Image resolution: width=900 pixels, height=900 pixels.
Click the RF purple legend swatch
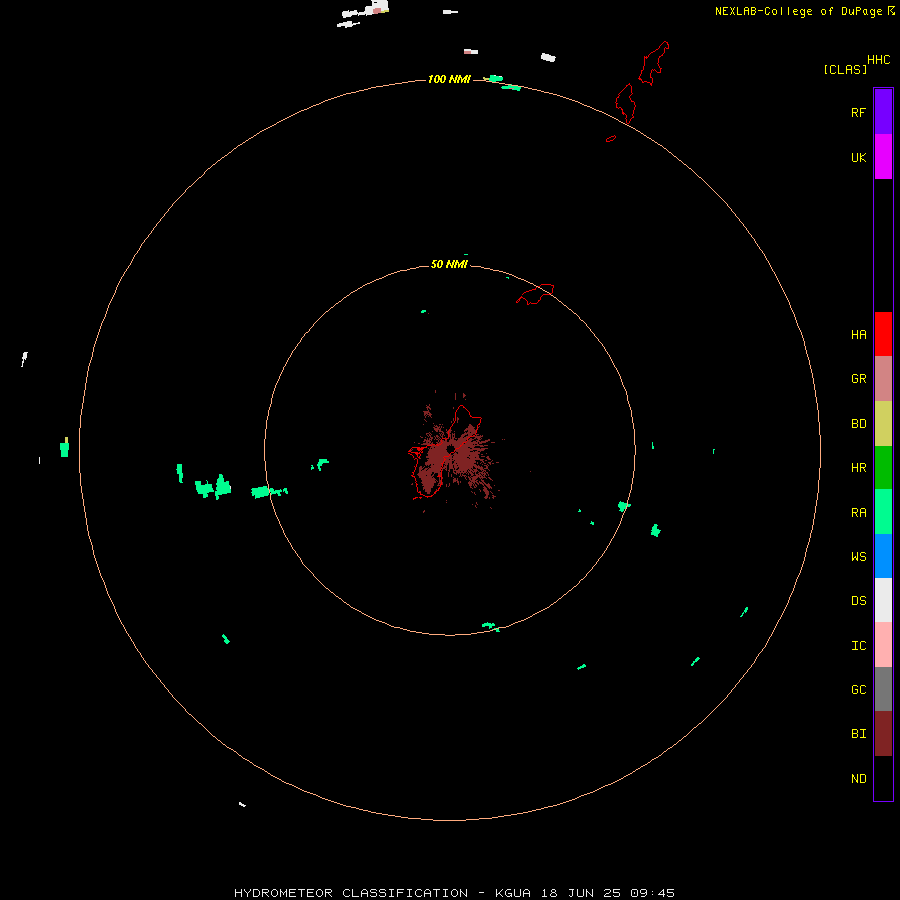coord(883,112)
